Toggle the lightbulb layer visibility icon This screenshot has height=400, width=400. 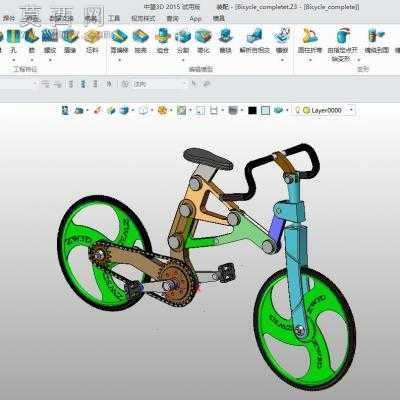click(x=298, y=110)
